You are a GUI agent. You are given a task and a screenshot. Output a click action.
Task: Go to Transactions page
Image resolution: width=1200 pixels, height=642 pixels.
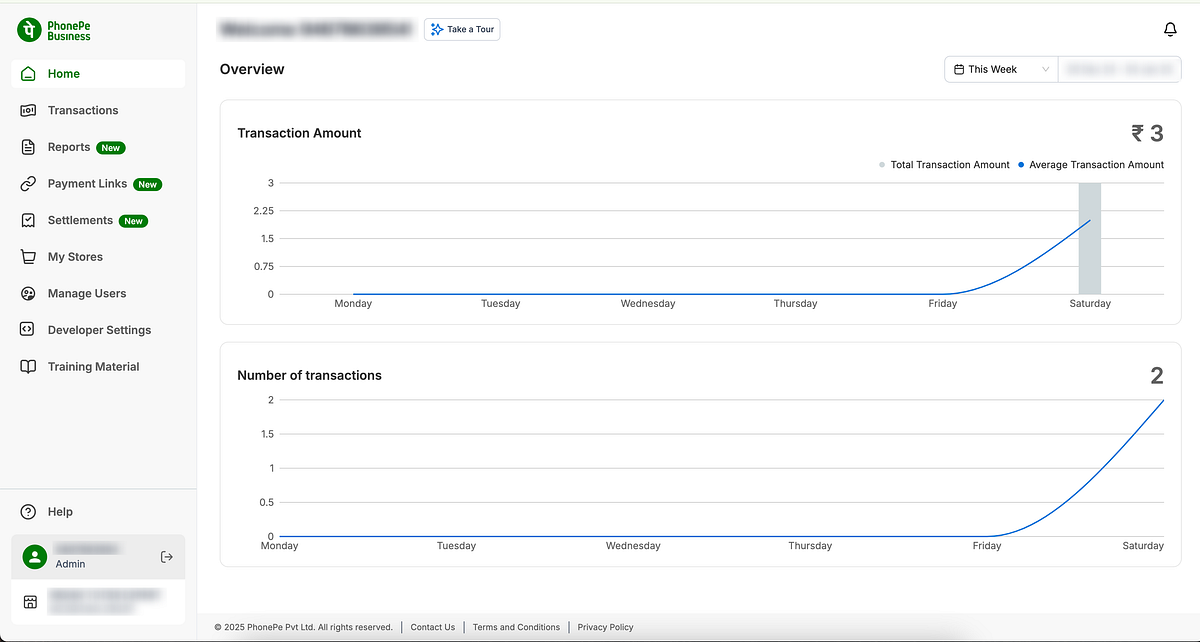(98, 110)
